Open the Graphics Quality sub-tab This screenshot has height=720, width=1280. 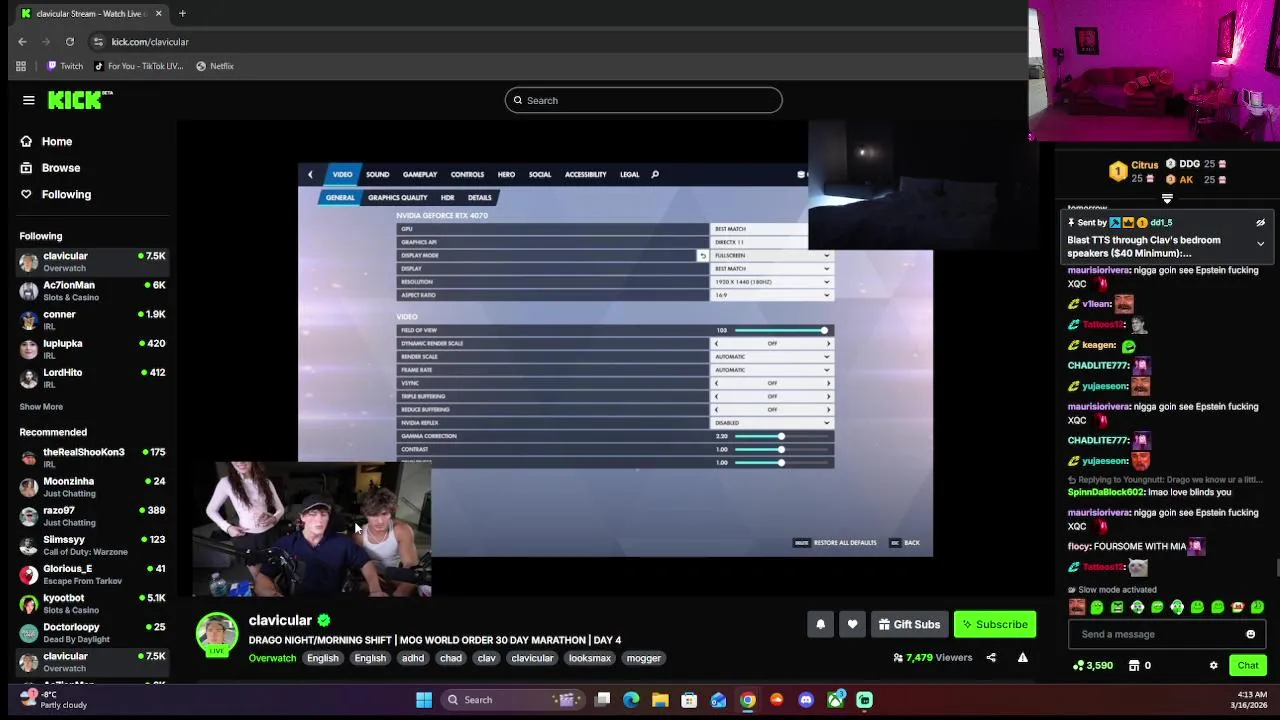click(397, 197)
